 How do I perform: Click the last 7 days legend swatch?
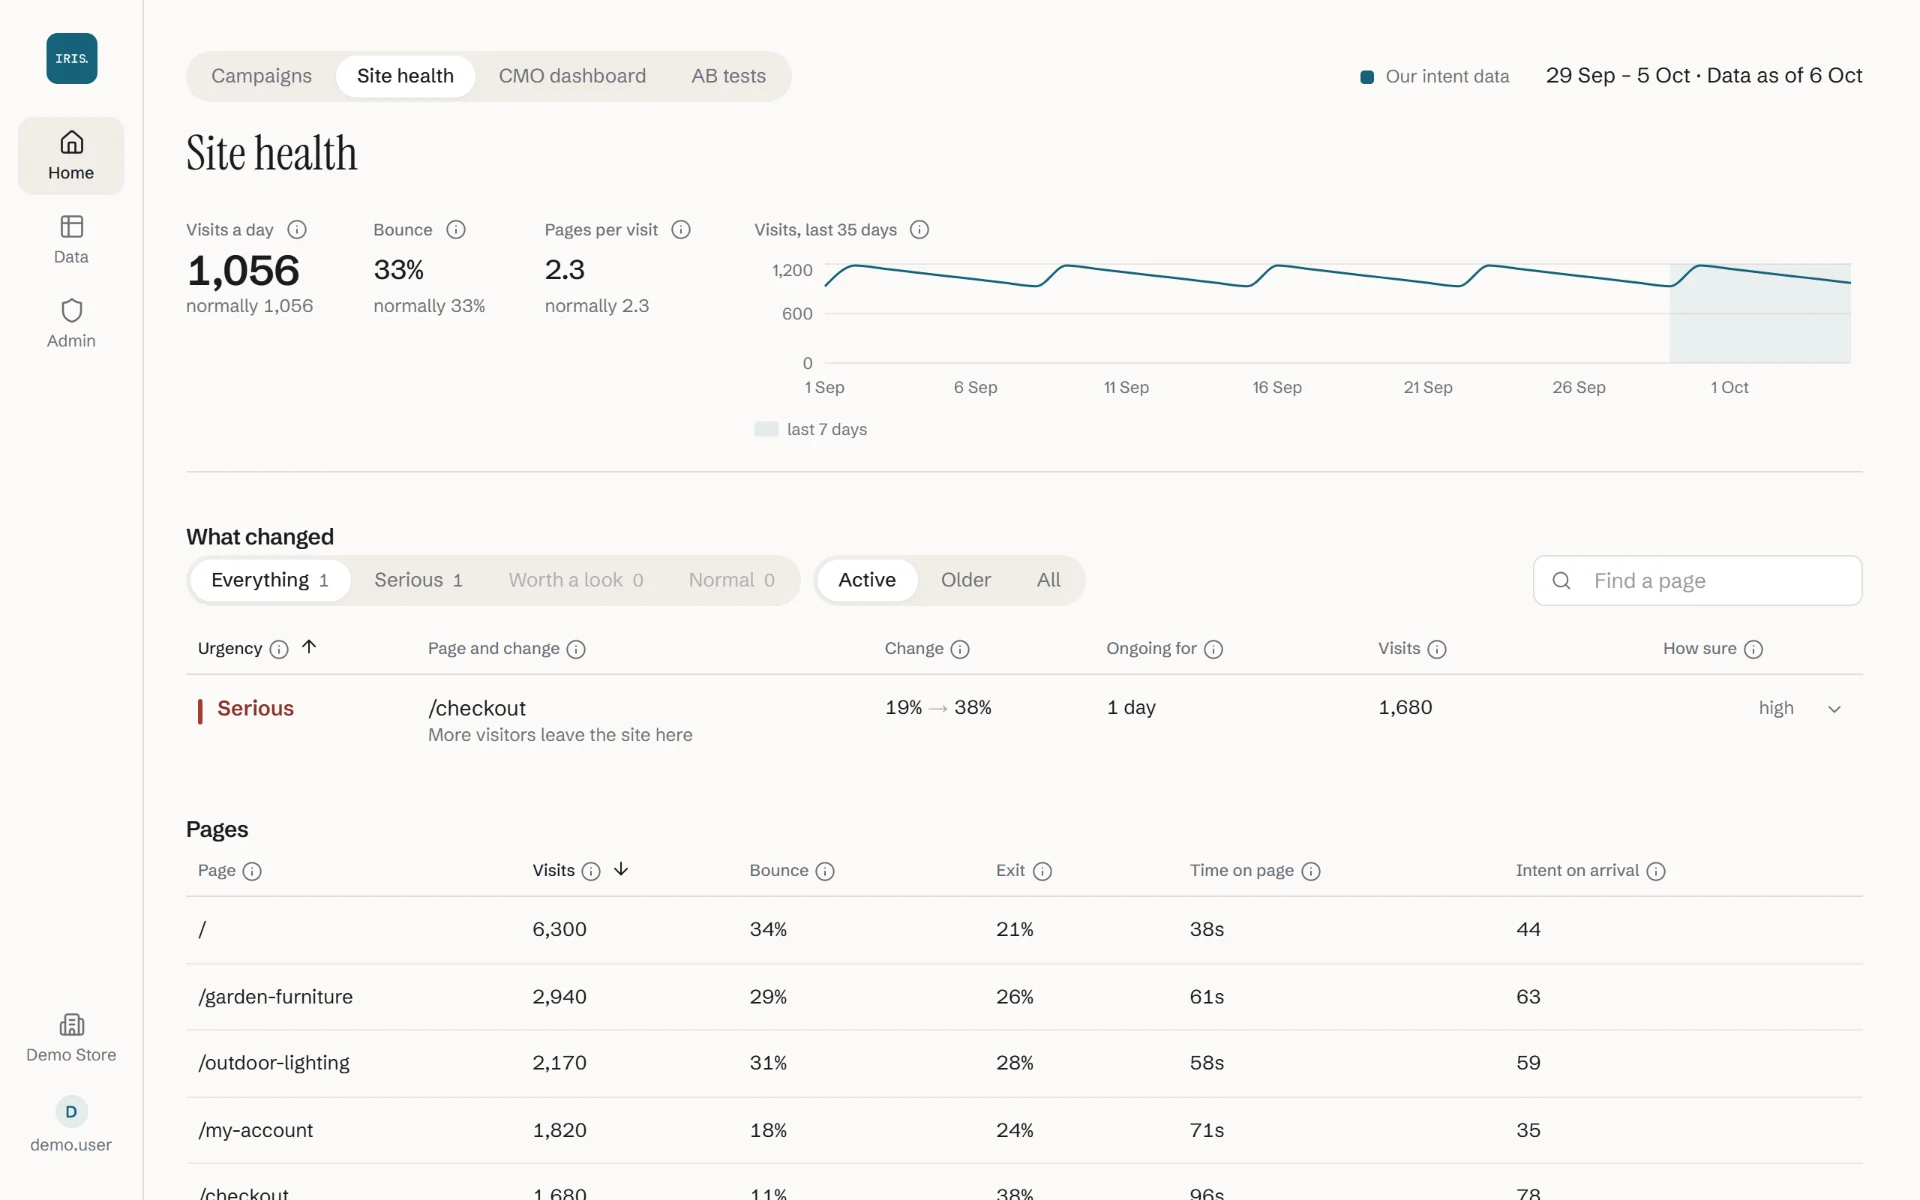(766, 429)
